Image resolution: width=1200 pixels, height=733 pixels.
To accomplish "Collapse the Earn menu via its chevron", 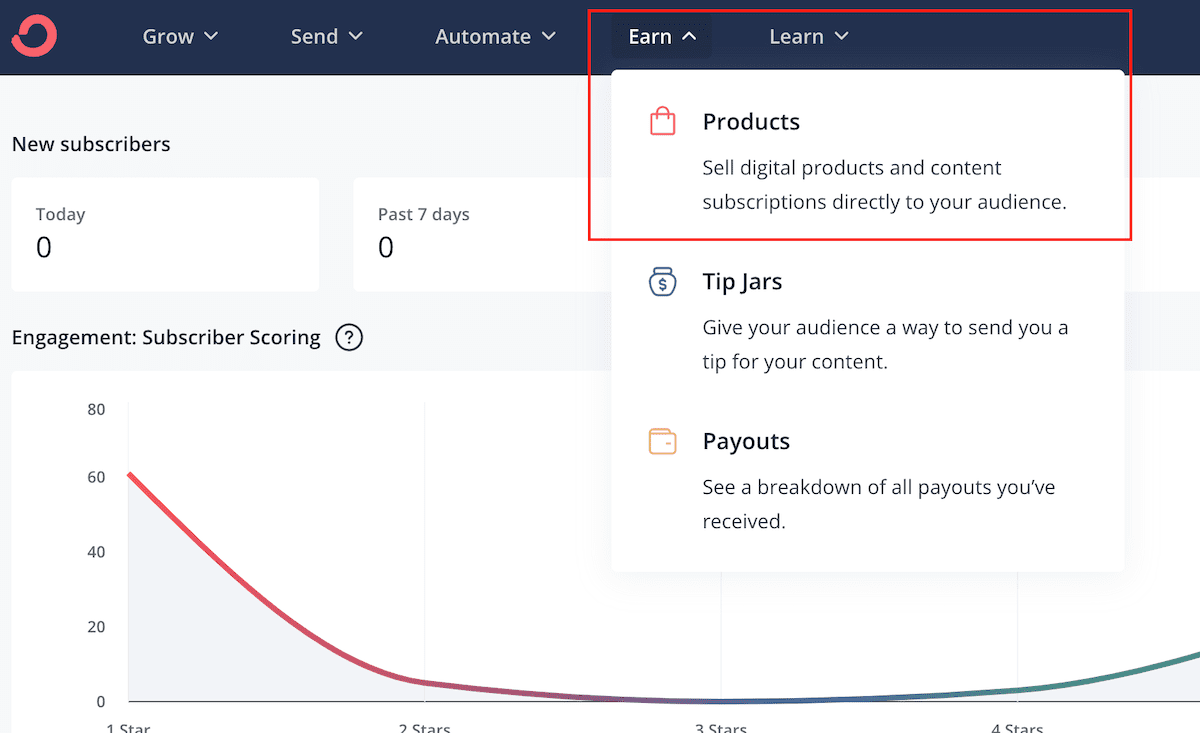I will coord(689,36).
